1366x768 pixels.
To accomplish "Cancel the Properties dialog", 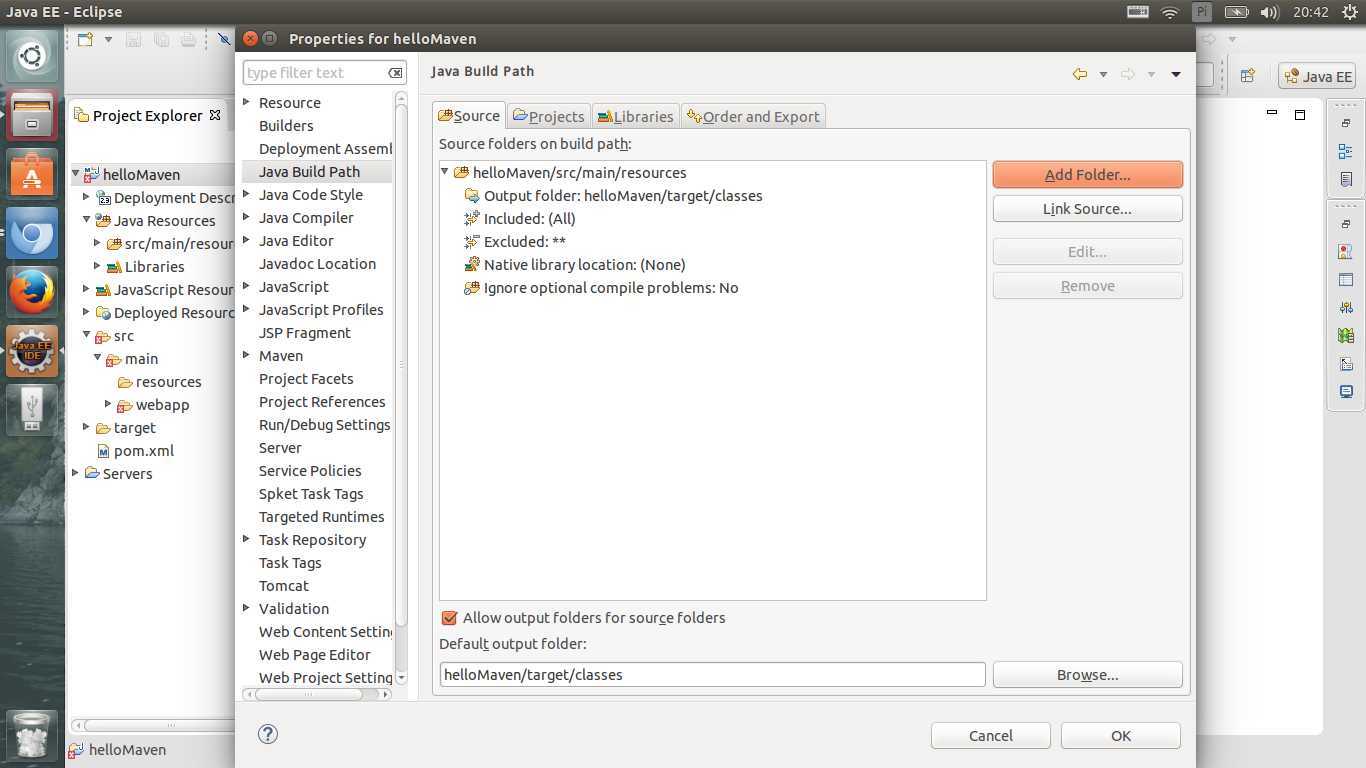I will (x=990, y=735).
